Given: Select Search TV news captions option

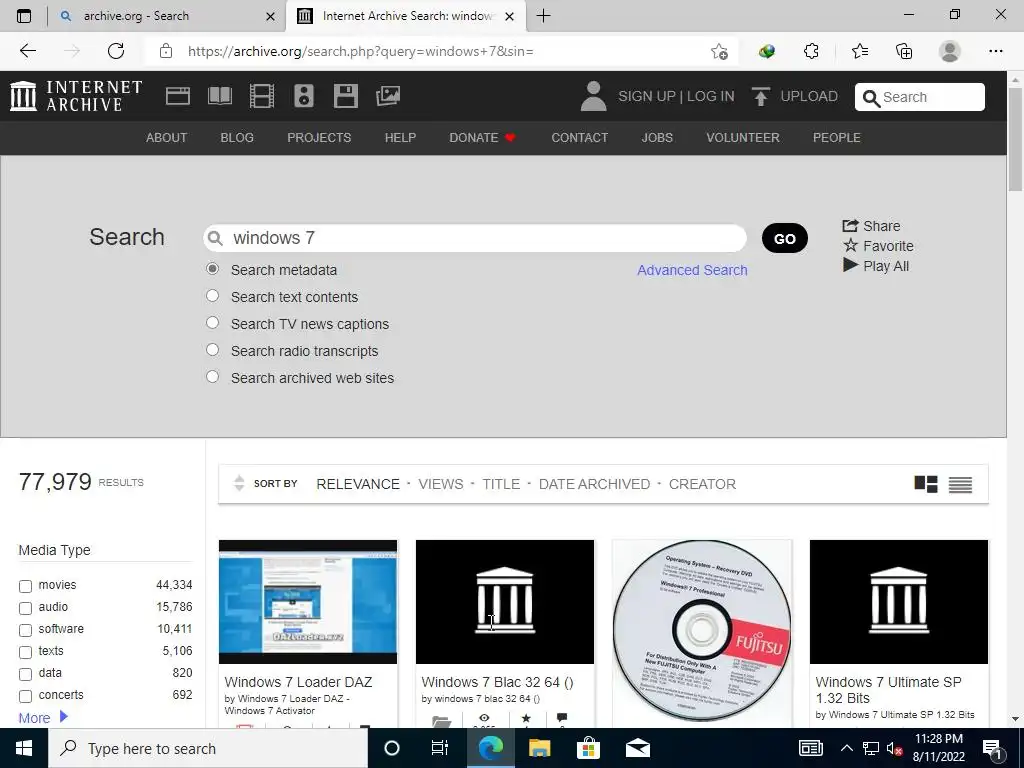Looking at the screenshot, I should 212,323.
